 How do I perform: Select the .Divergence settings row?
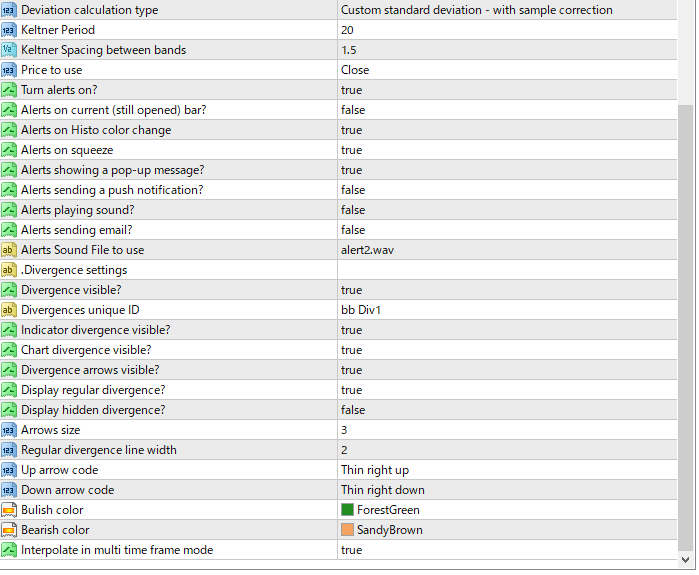tap(338, 270)
